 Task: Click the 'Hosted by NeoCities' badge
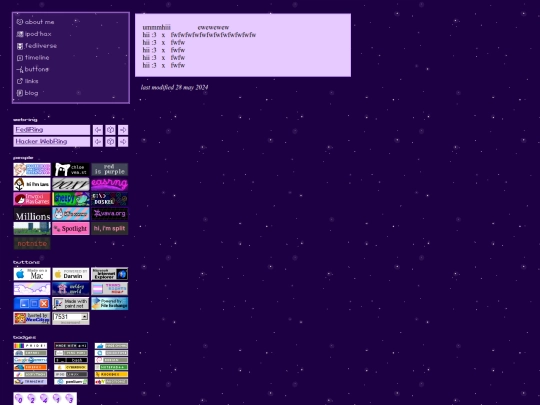32,319
